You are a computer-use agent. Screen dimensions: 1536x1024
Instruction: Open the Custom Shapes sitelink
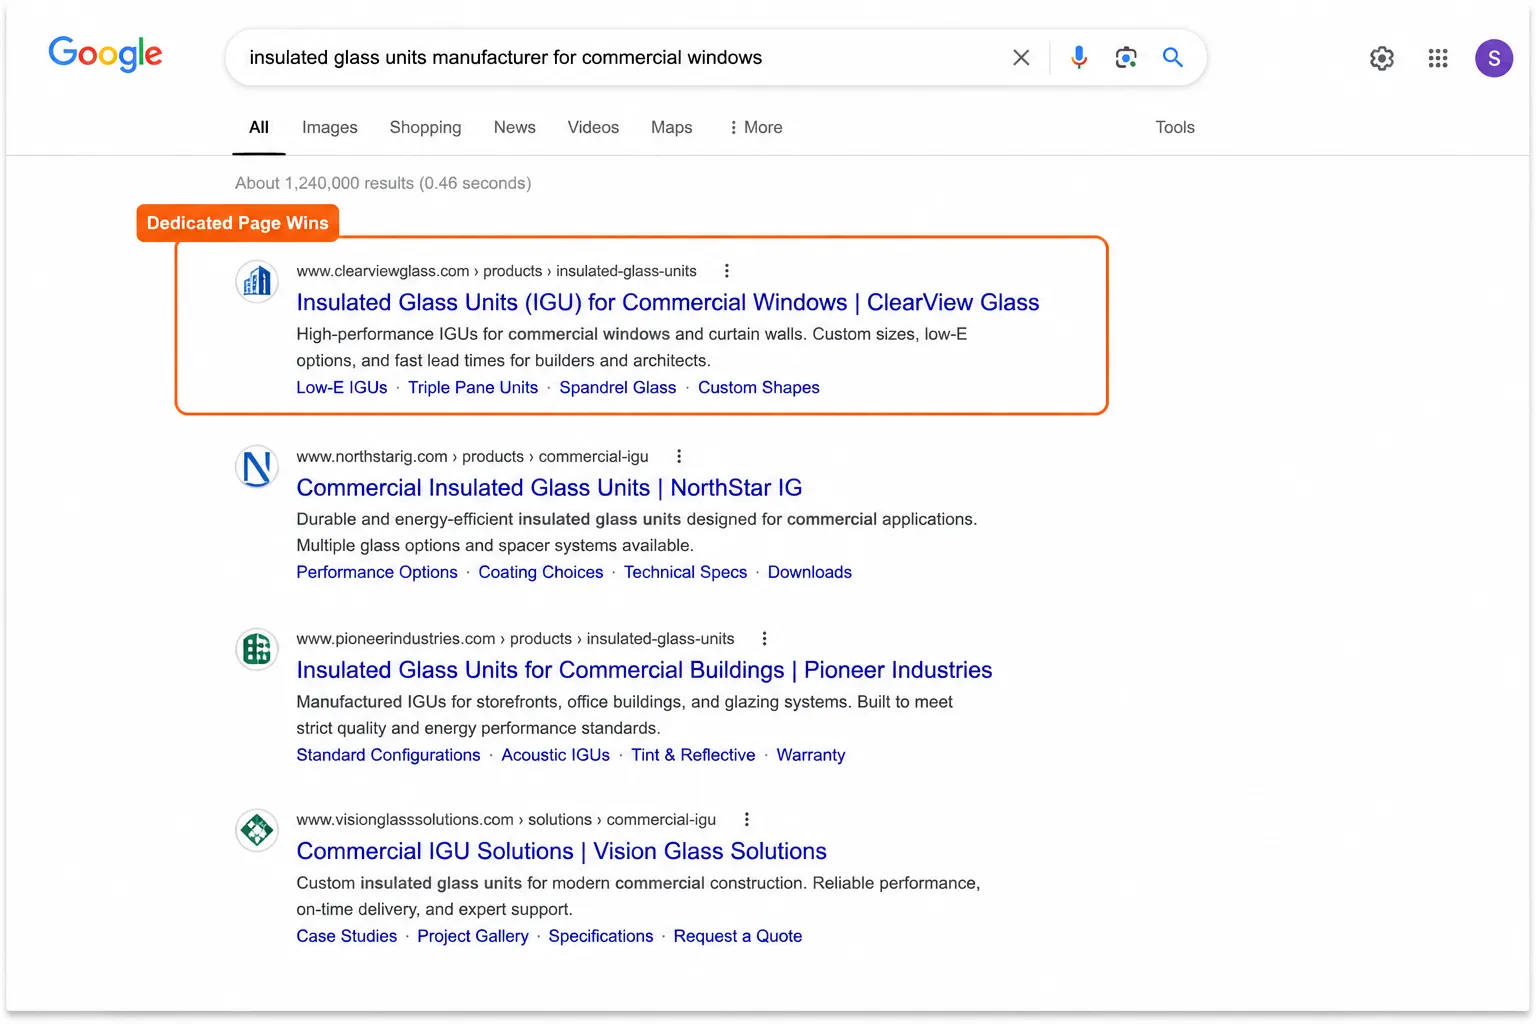(759, 387)
